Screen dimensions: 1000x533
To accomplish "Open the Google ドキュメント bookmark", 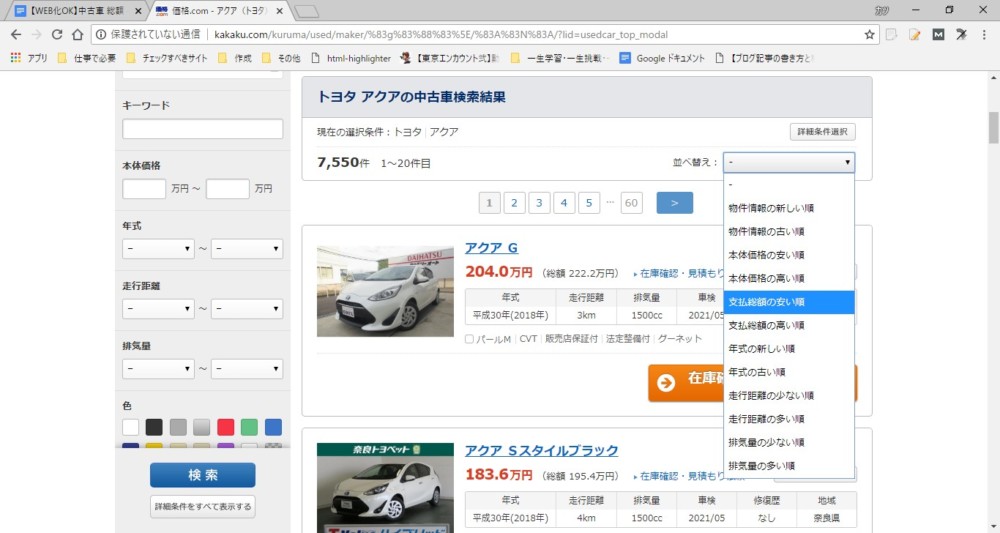I will [662, 58].
